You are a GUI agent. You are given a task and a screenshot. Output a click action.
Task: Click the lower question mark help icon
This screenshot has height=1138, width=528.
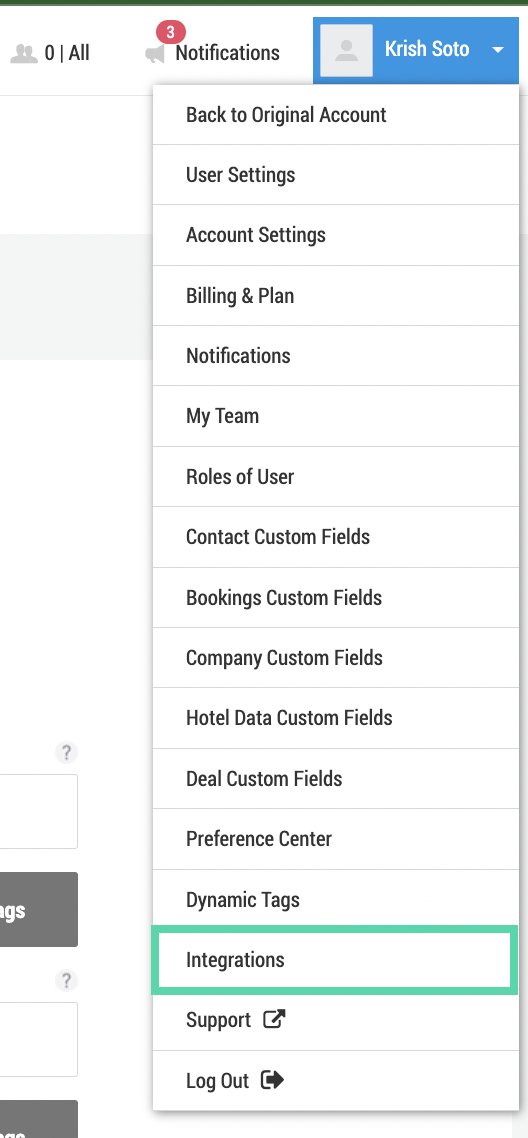point(66,981)
